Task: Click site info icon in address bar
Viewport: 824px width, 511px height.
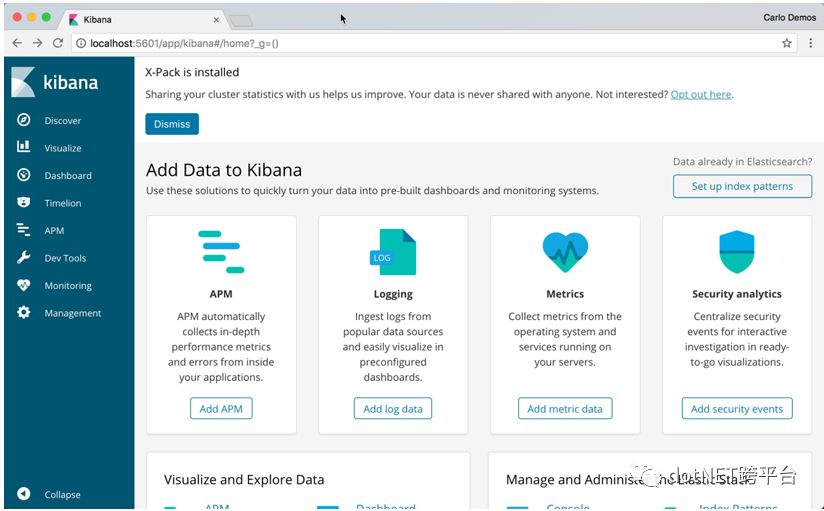Action: coord(81,43)
